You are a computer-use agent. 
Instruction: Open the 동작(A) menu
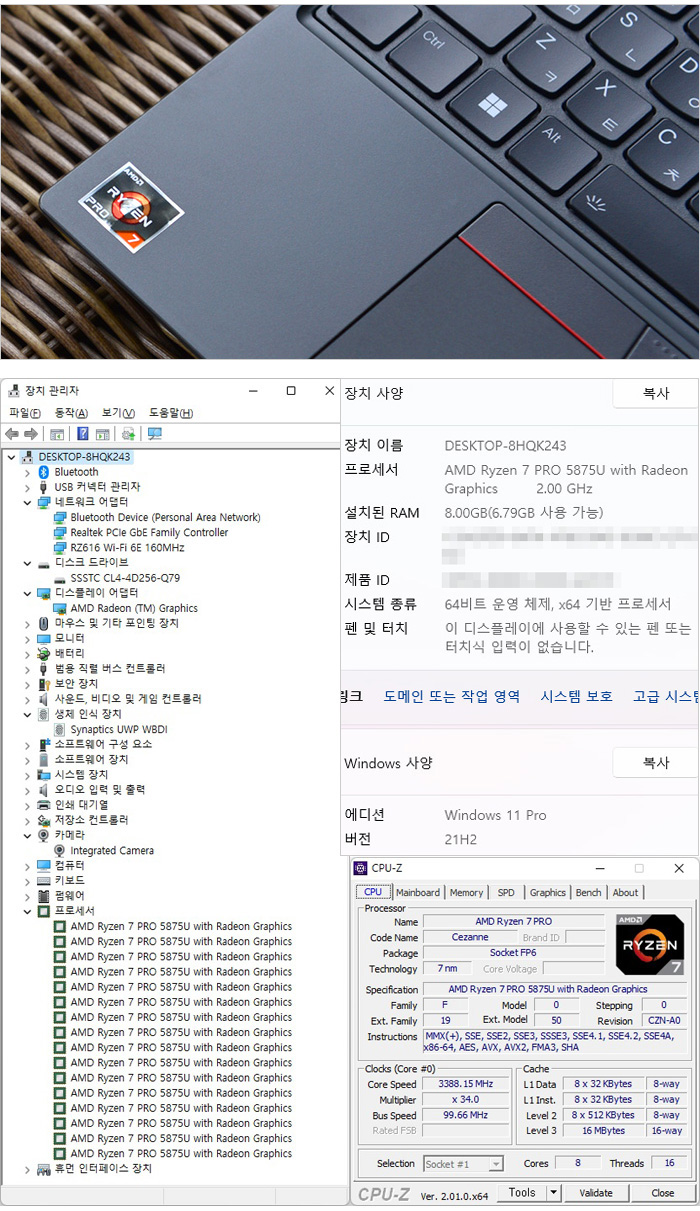[71, 413]
